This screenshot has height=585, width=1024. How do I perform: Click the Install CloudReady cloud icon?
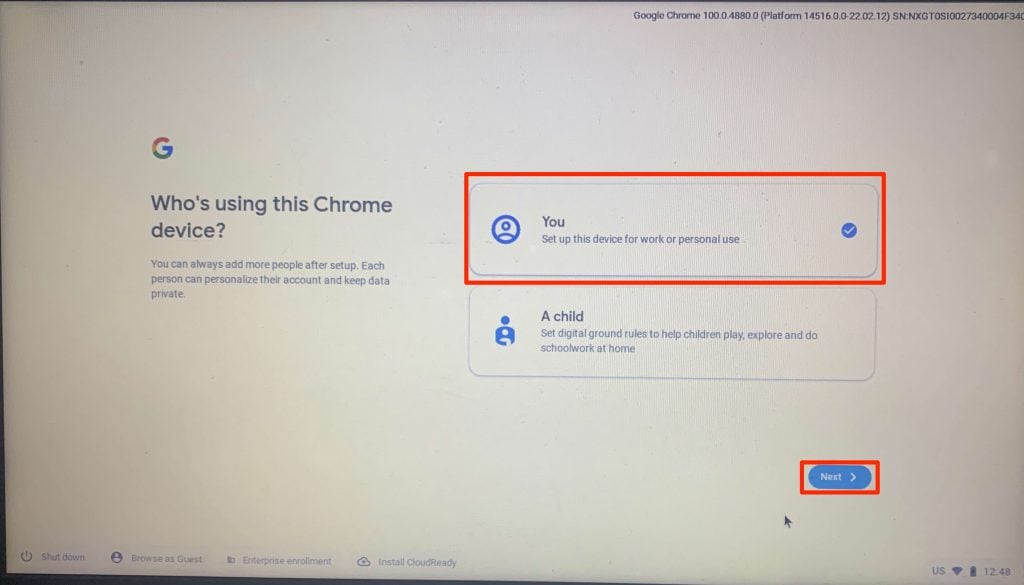(364, 561)
